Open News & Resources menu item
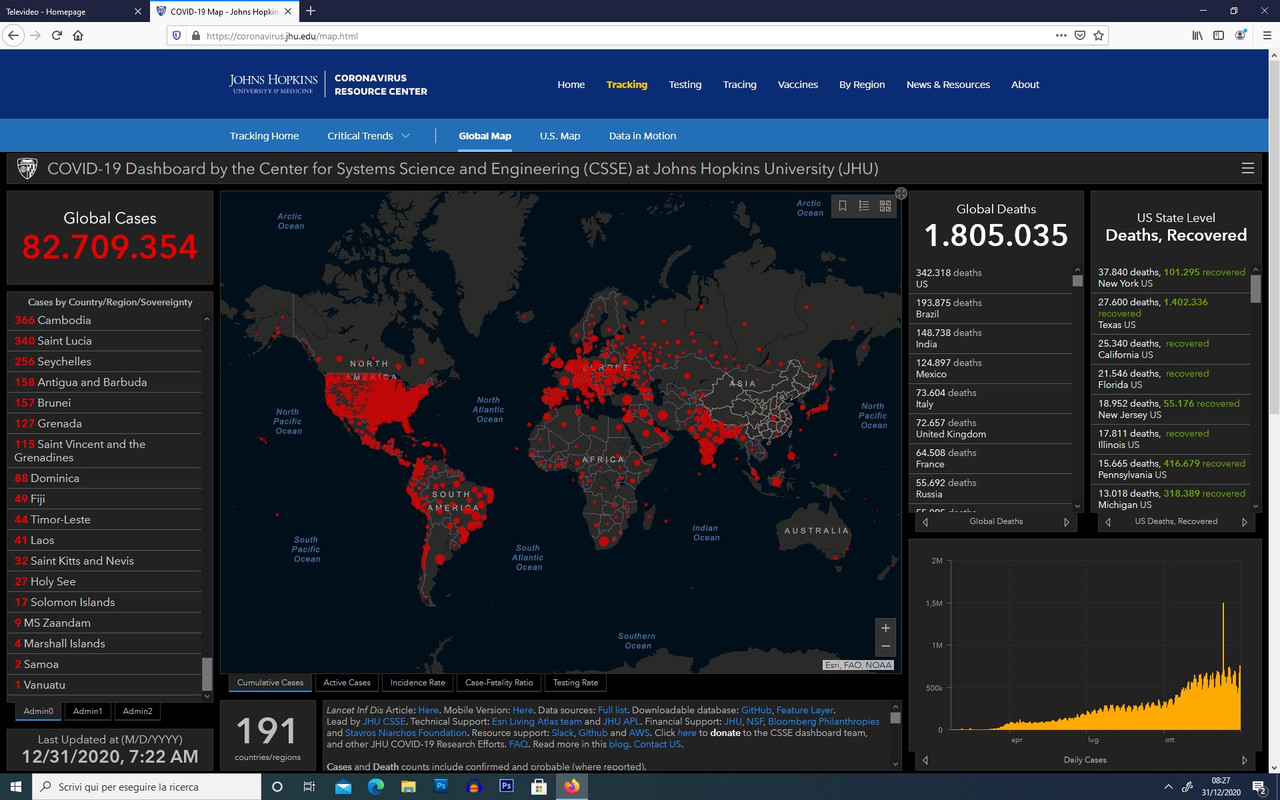Viewport: 1280px width, 800px height. pyautogui.click(x=948, y=85)
